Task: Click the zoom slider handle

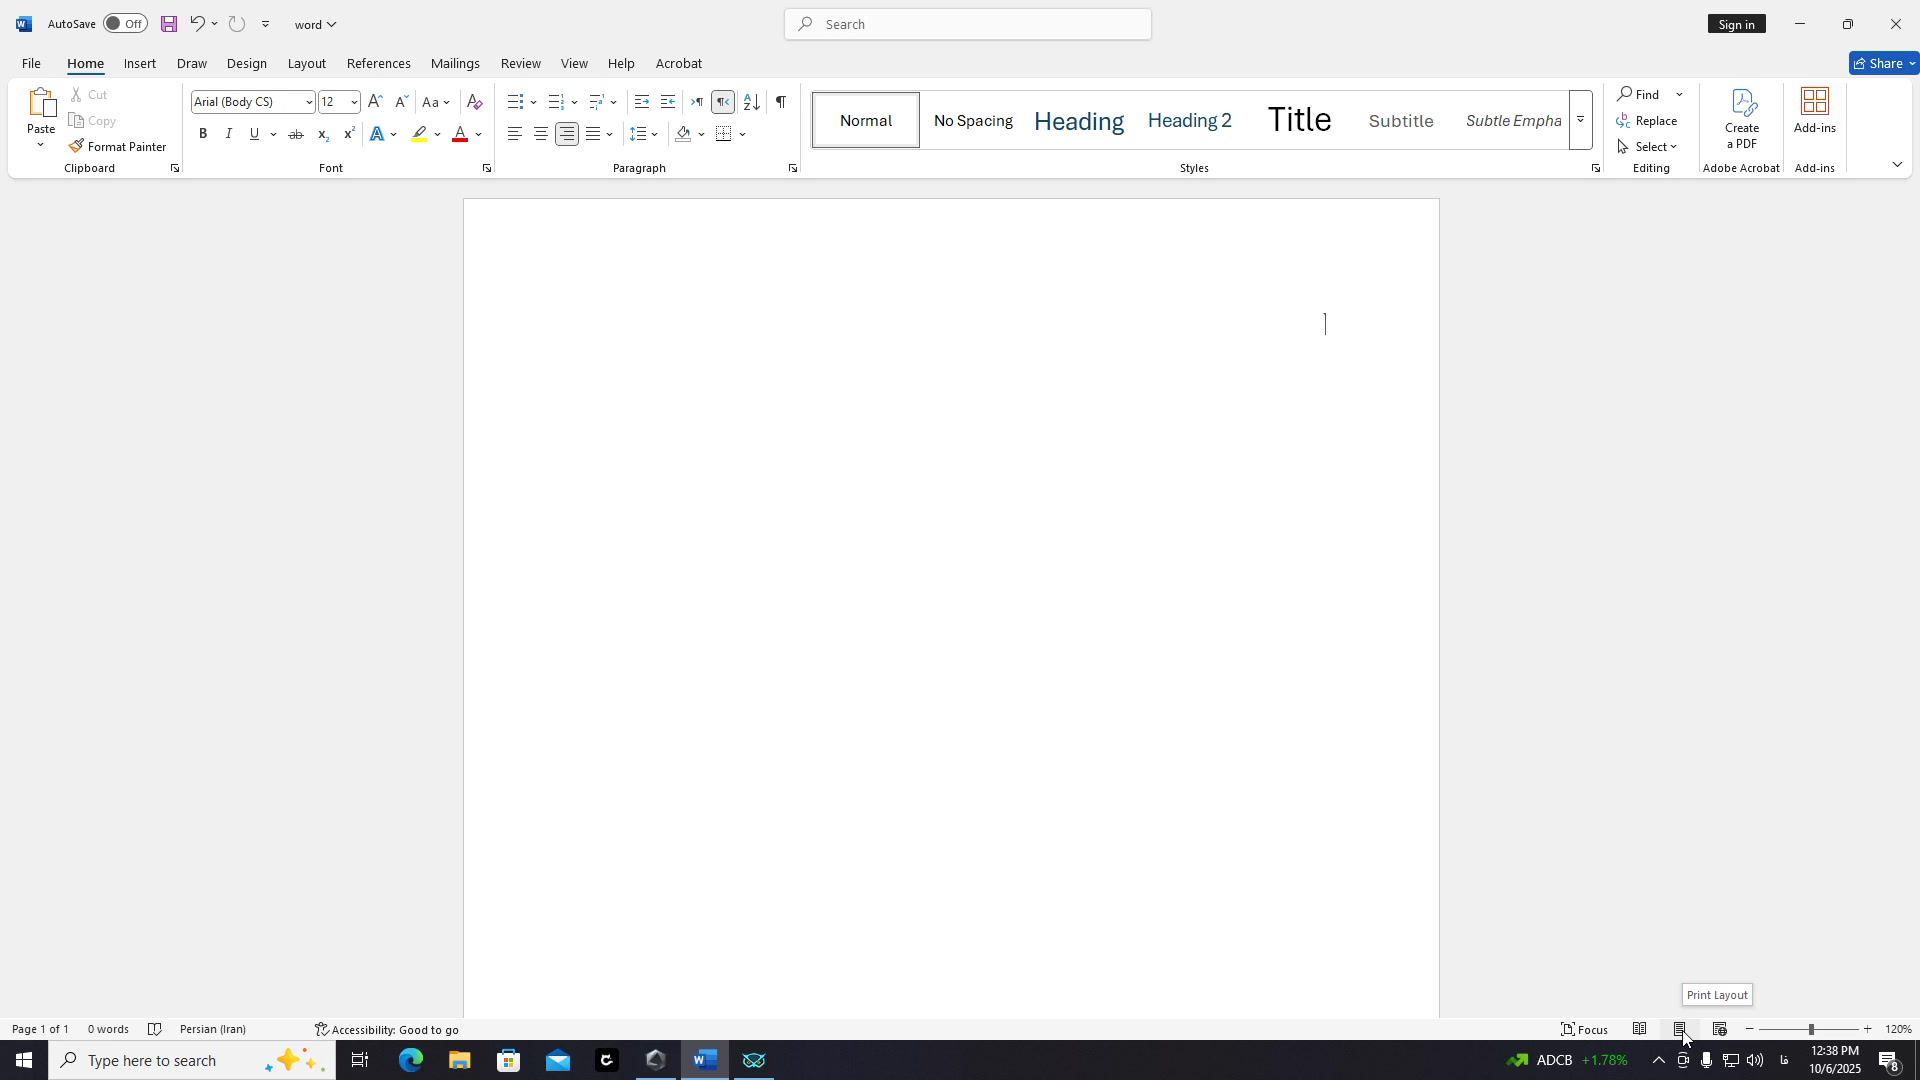Action: click(x=1810, y=1029)
